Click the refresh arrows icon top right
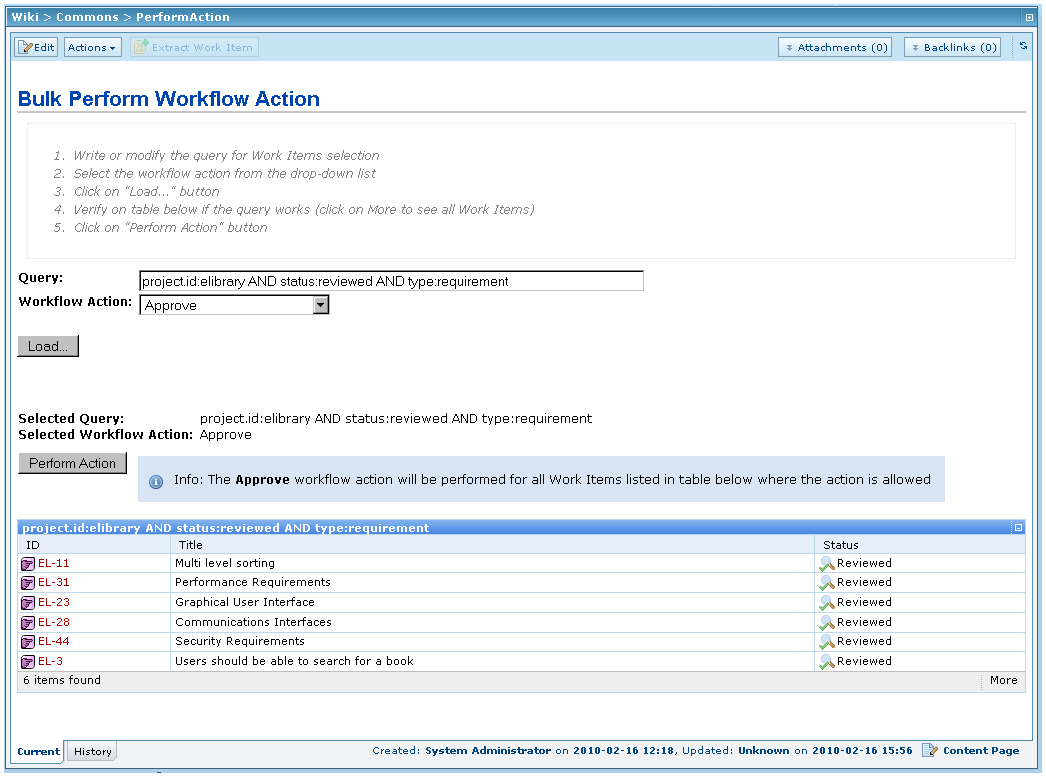 click(x=1022, y=46)
